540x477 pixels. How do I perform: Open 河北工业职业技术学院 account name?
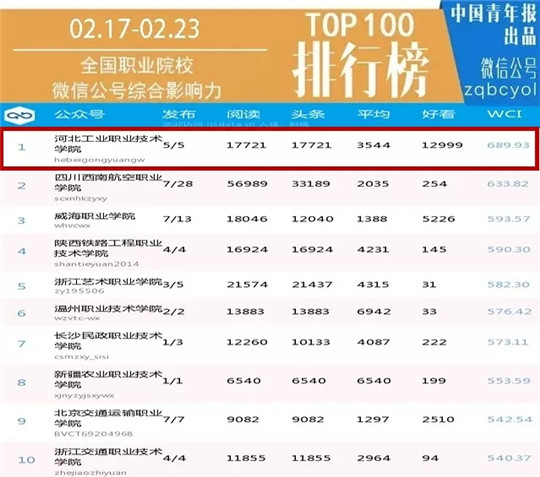pyautogui.click(x=108, y=144)
